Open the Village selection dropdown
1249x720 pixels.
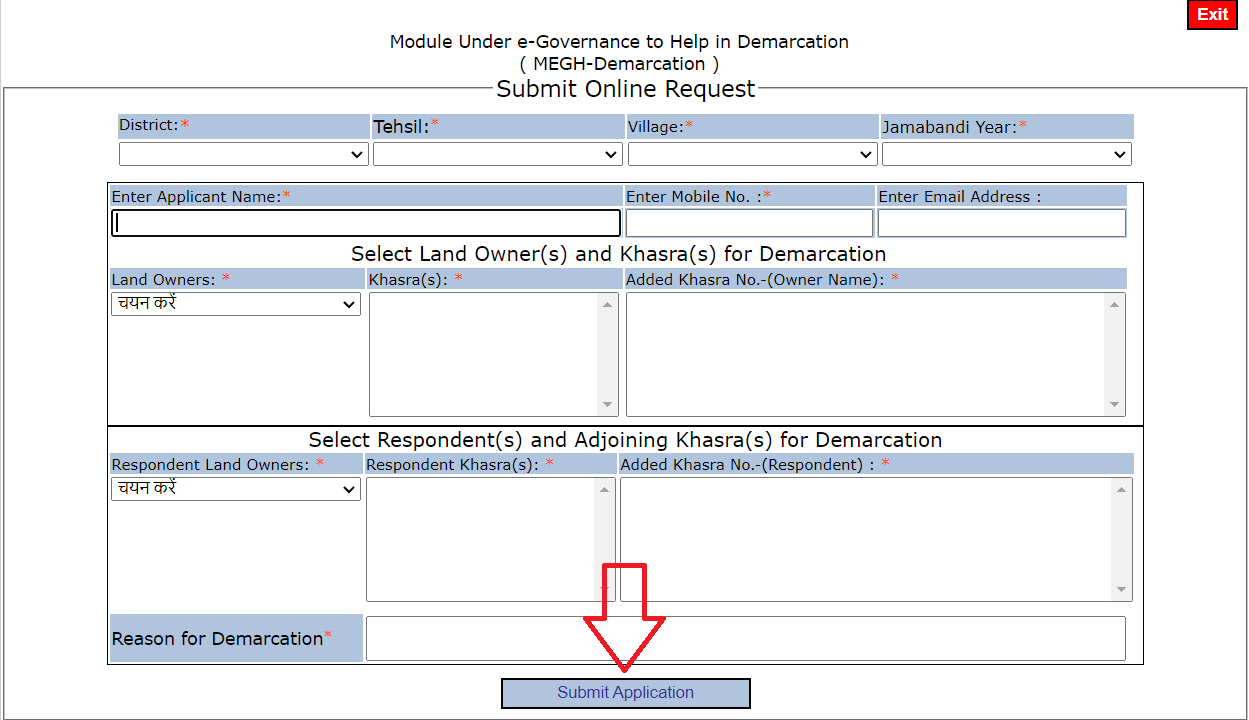[x=752, y=155]
